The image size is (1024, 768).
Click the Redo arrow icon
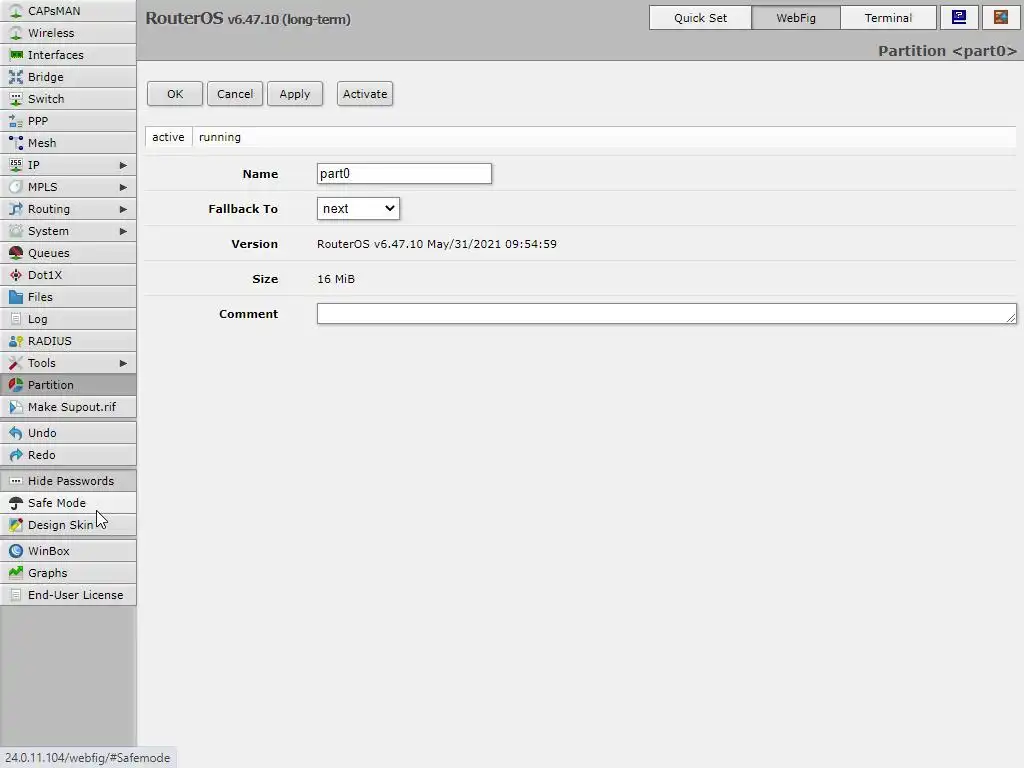coord(16,455)
